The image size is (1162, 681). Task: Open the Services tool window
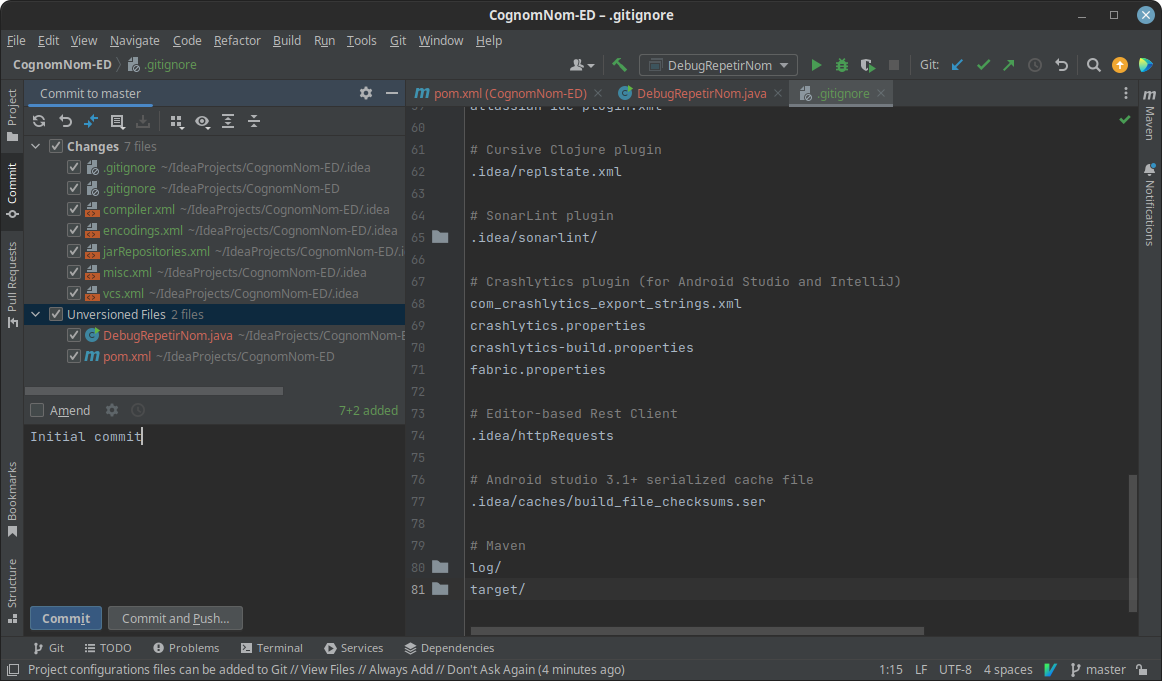[x=353, y=648]
